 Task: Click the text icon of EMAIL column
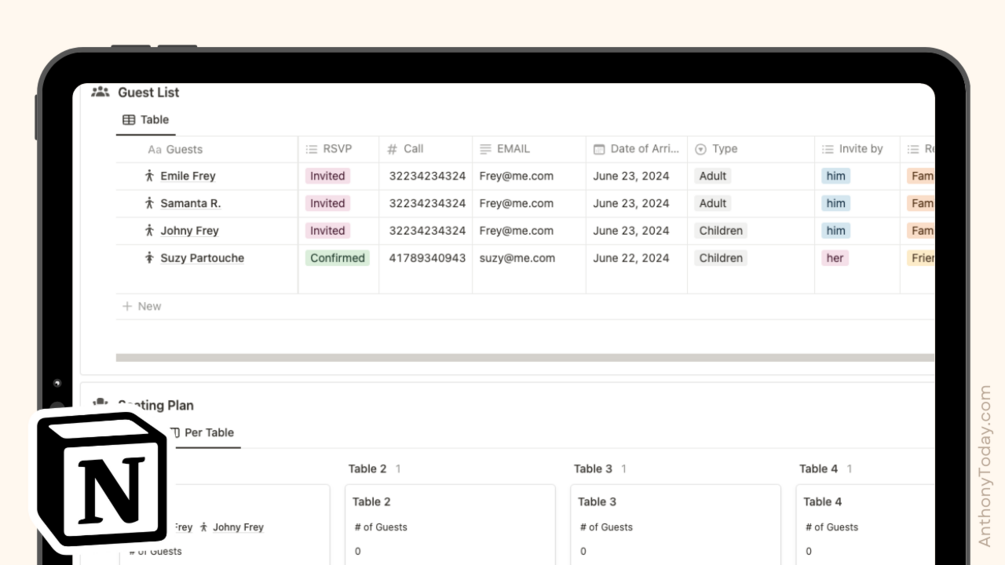click(x=485, y=149)
